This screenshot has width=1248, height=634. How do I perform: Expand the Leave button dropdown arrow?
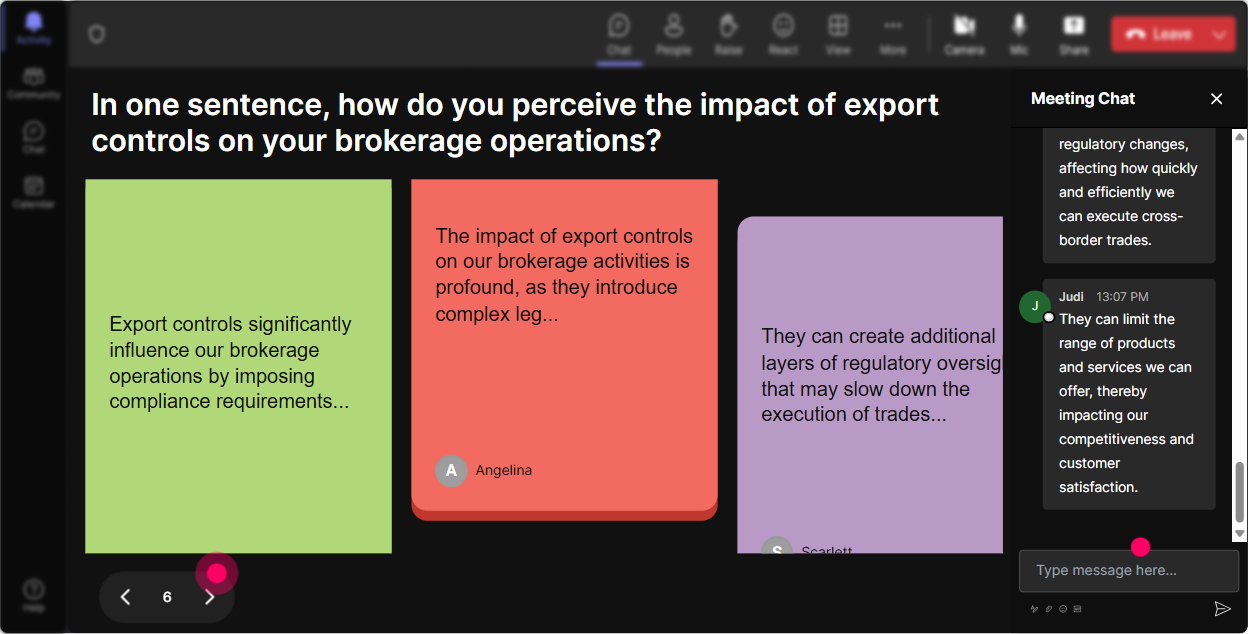point(1220,34)
